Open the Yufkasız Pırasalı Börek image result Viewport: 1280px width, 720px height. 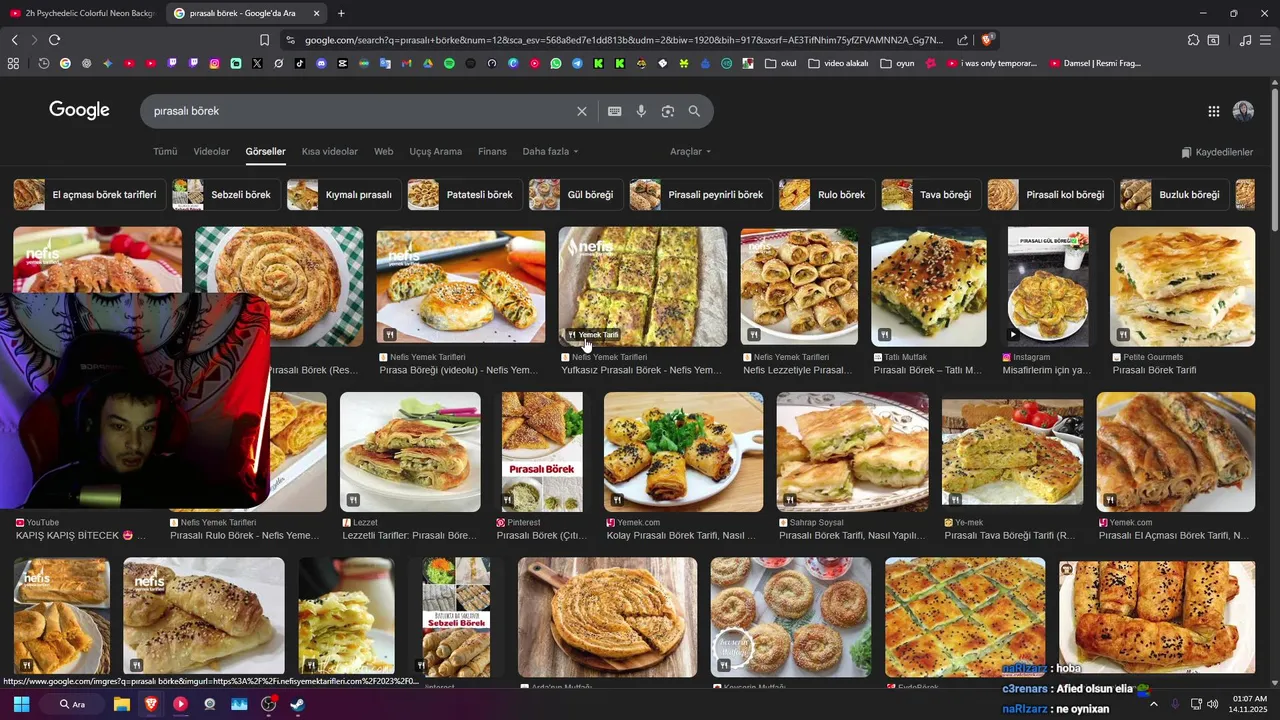[642, 287]
